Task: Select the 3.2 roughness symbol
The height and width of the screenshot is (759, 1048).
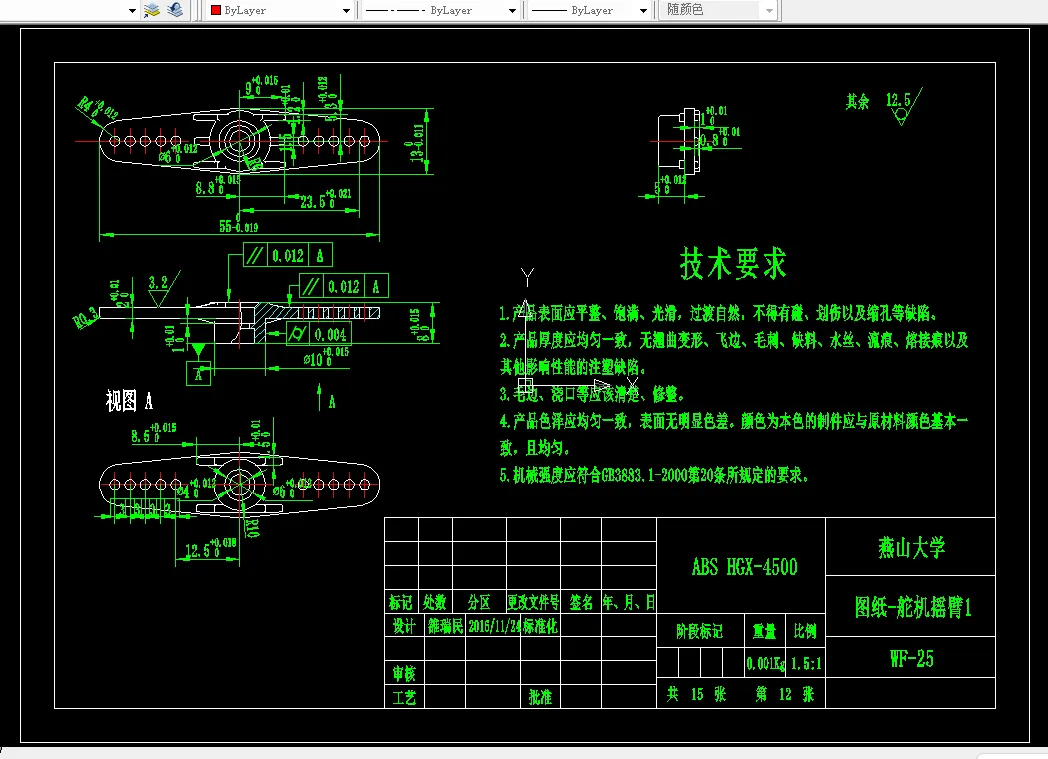Action: (x=158, y=282)
